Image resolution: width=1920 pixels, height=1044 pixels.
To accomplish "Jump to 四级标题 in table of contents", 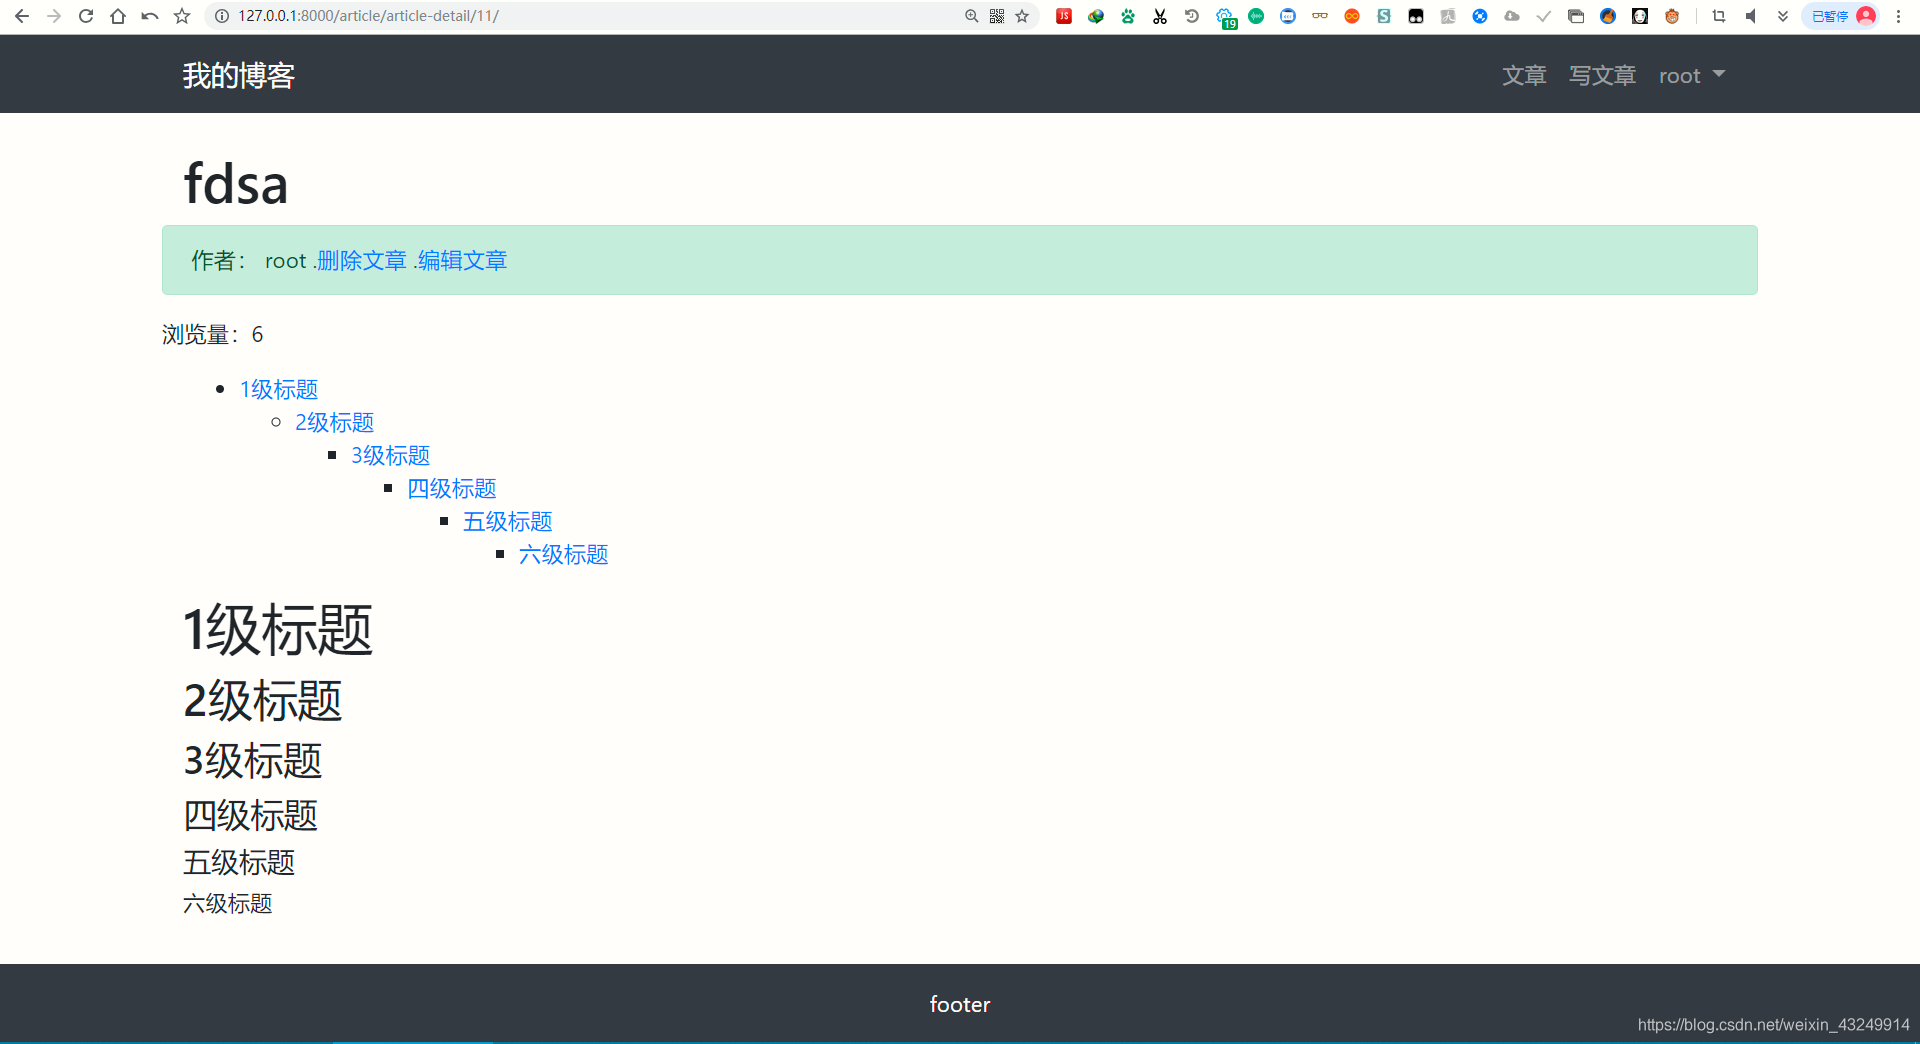I will pyautogui.click(x=452, y=489).
